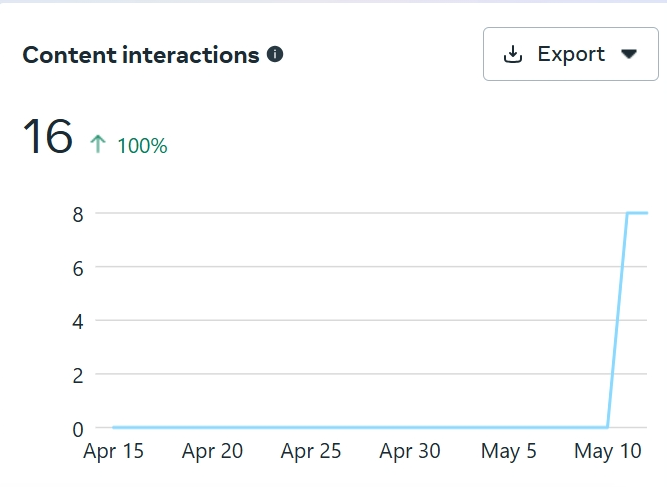Viewport: 667px width, 487px height.
Task: Click the y-axis value 8
Action: tap(76, 213)
